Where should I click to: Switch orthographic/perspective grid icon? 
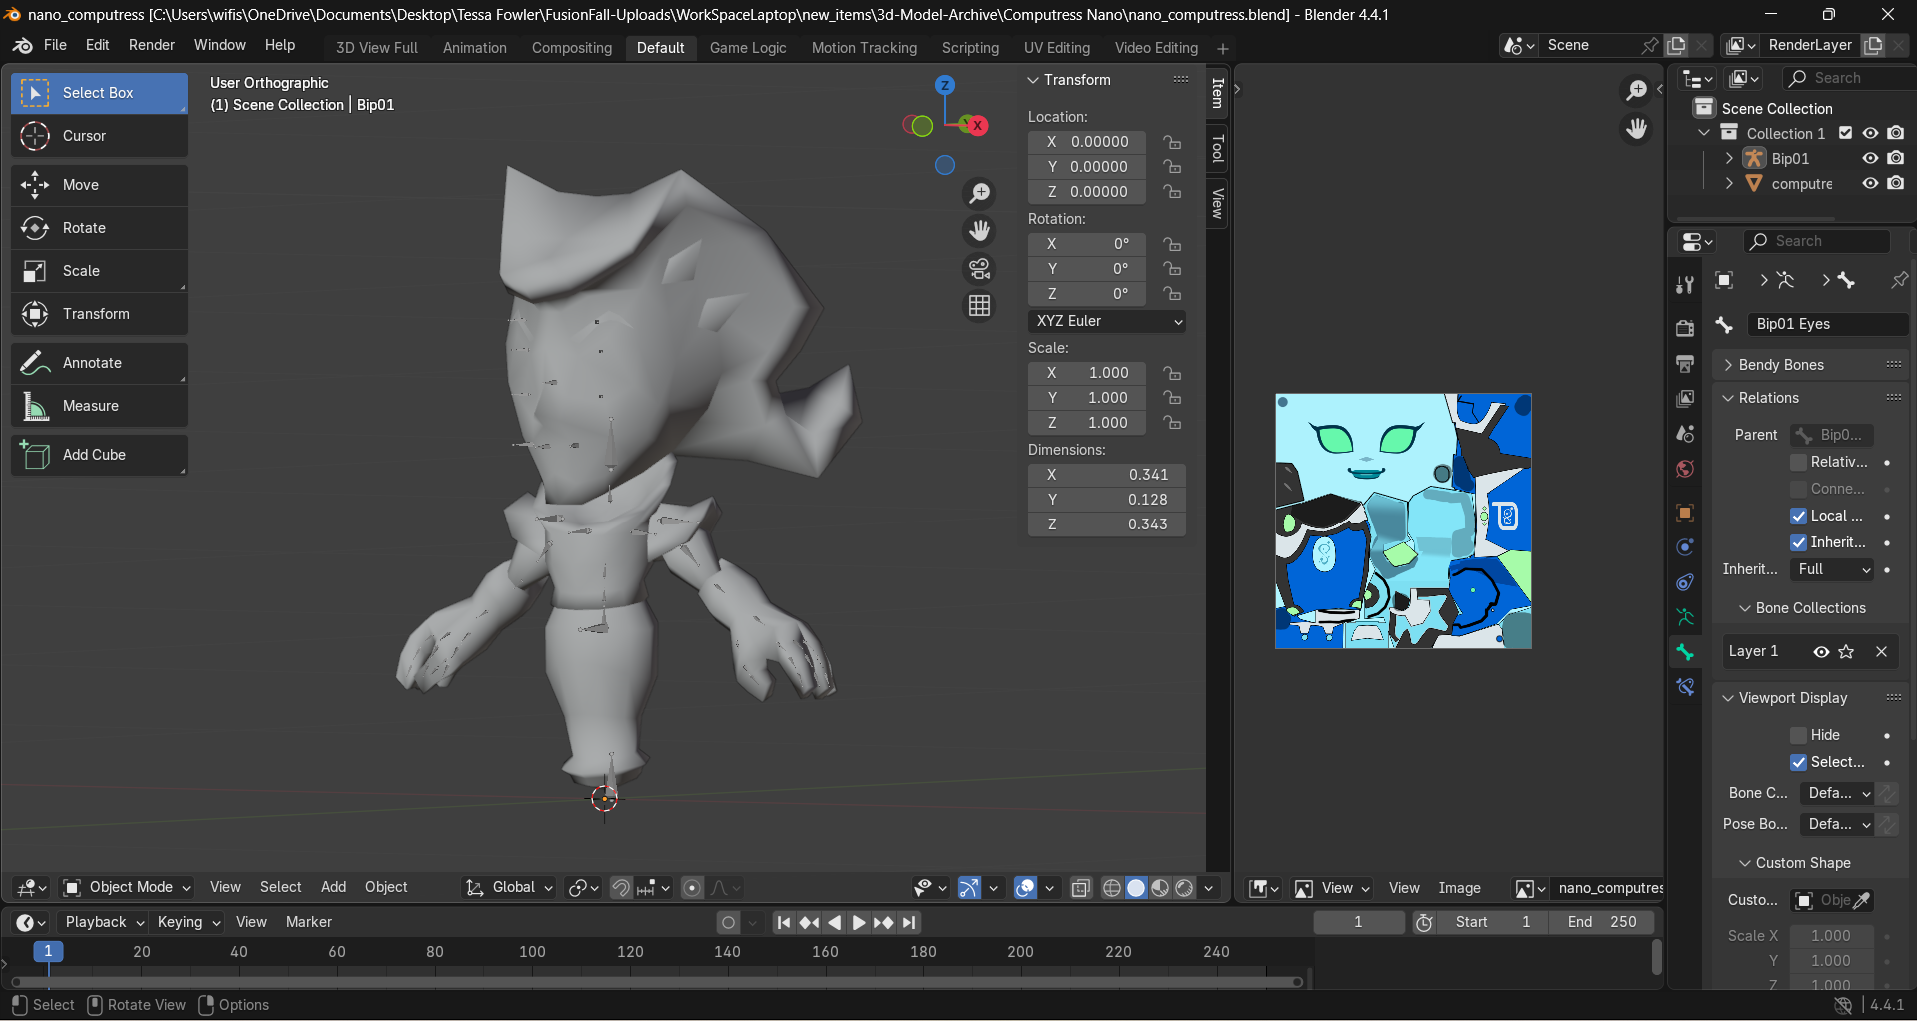pyautogui.click(x=980, y=306)
